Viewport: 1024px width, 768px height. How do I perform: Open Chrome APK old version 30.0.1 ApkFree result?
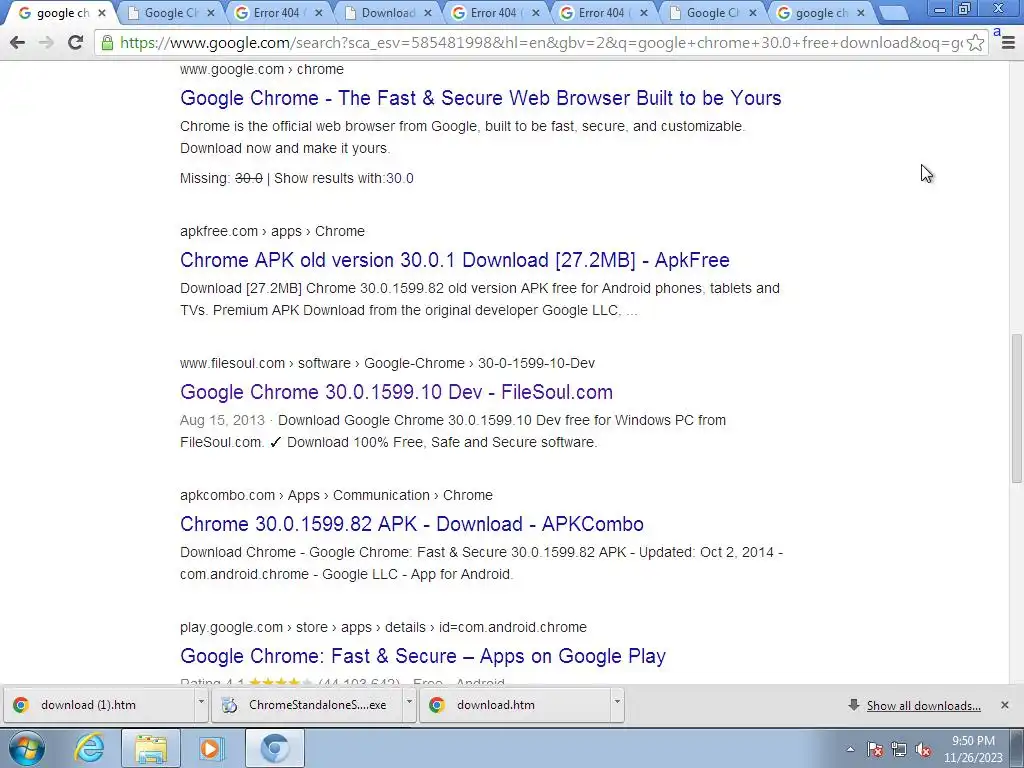pyautogui.click(x=455, y=260)
